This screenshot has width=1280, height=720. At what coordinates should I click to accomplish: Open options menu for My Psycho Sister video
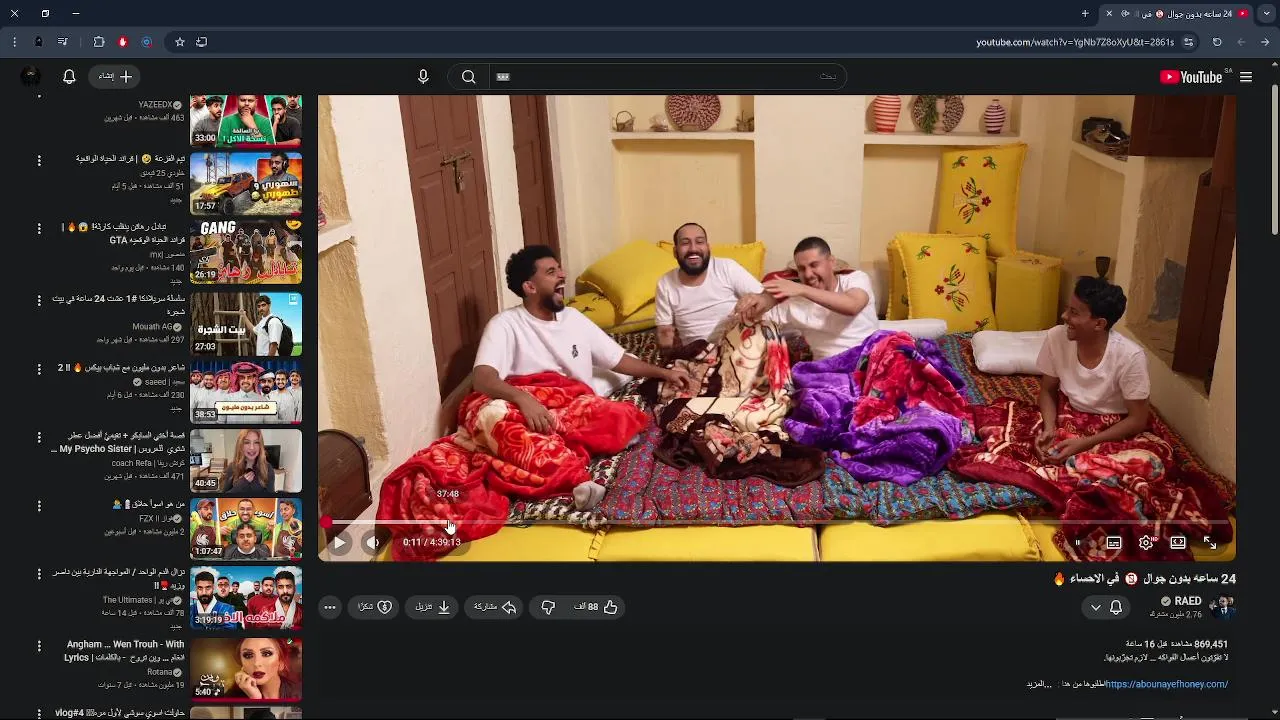pyautogui.click(x=39, y=438)
